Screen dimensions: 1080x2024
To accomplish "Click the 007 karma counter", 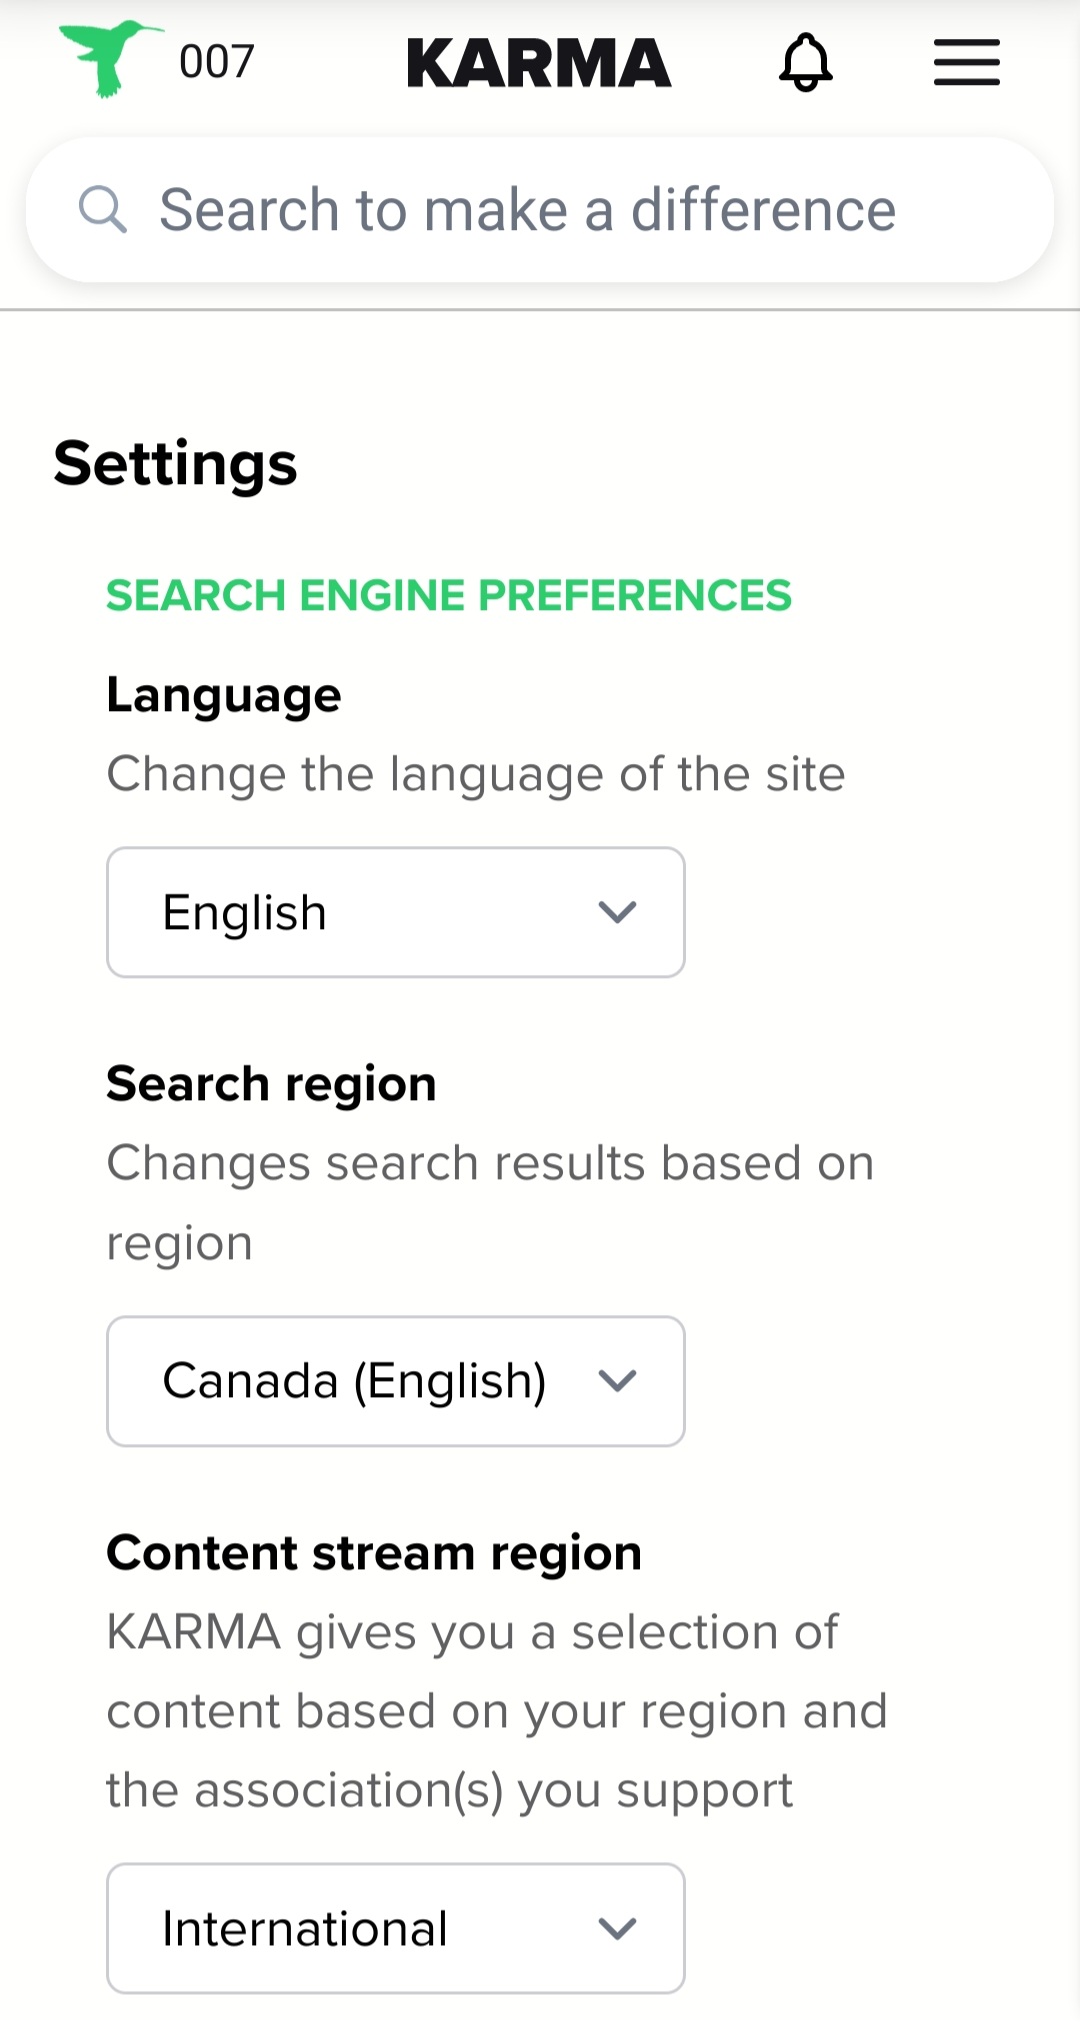I will (x=216, y=62).
